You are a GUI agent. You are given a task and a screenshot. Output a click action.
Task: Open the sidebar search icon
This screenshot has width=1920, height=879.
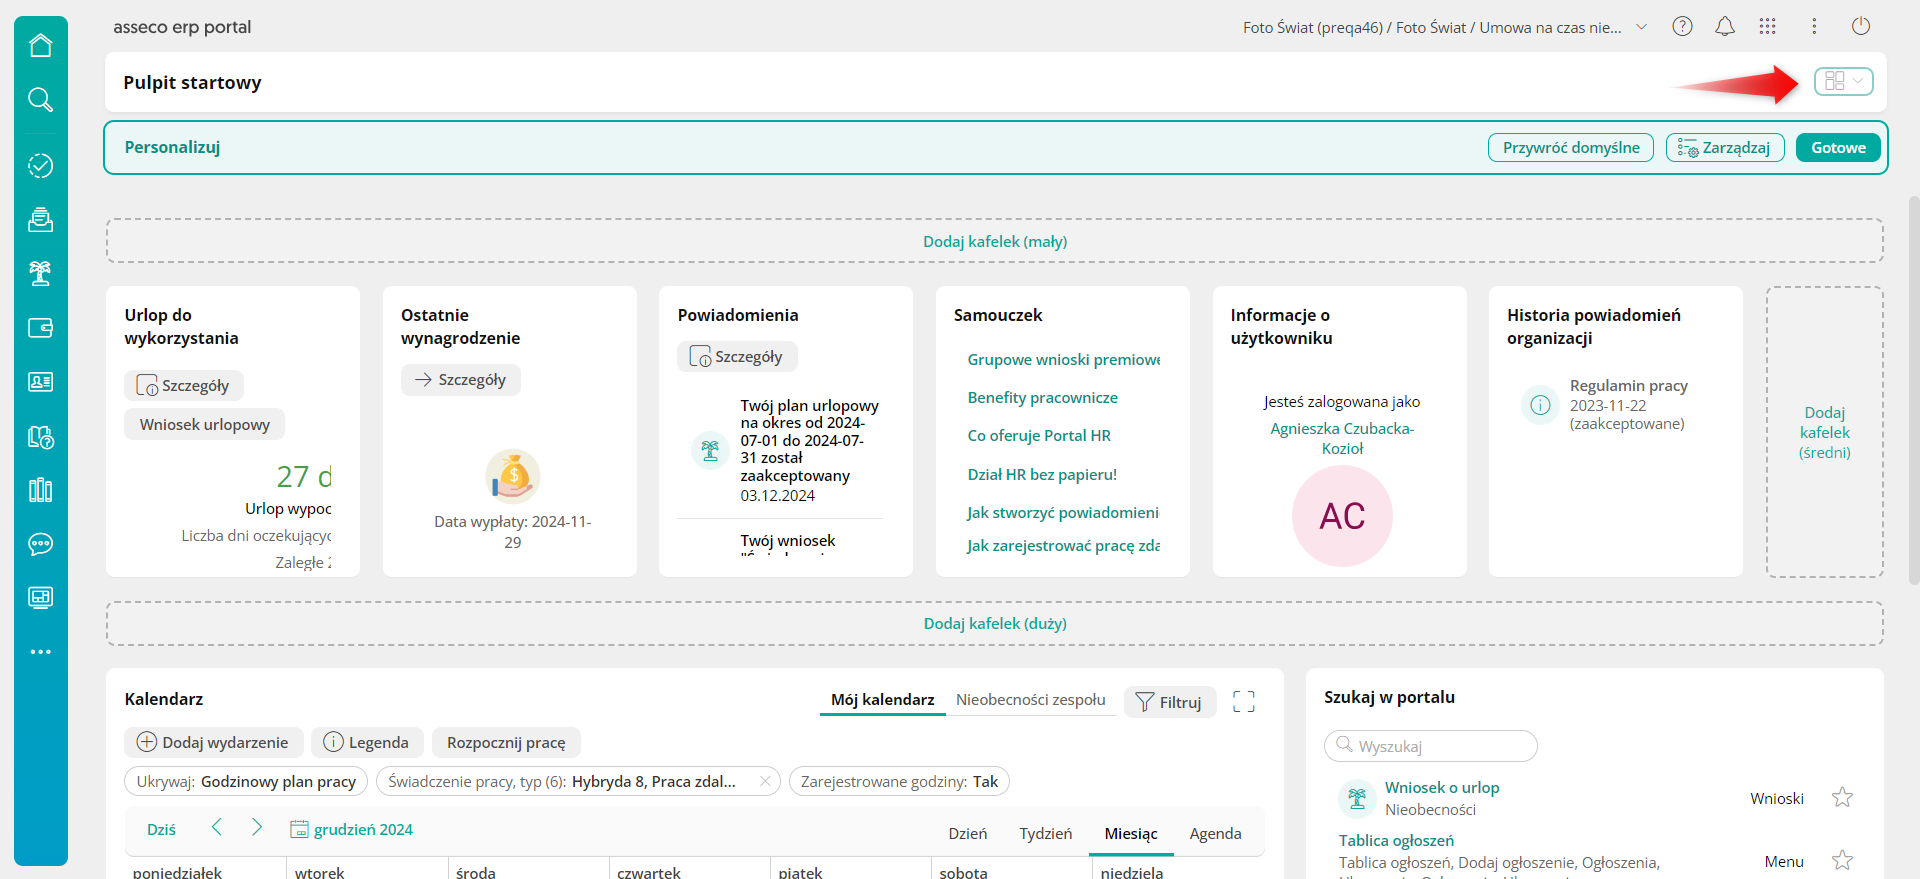pyautogui.click(x=40, y=99)
